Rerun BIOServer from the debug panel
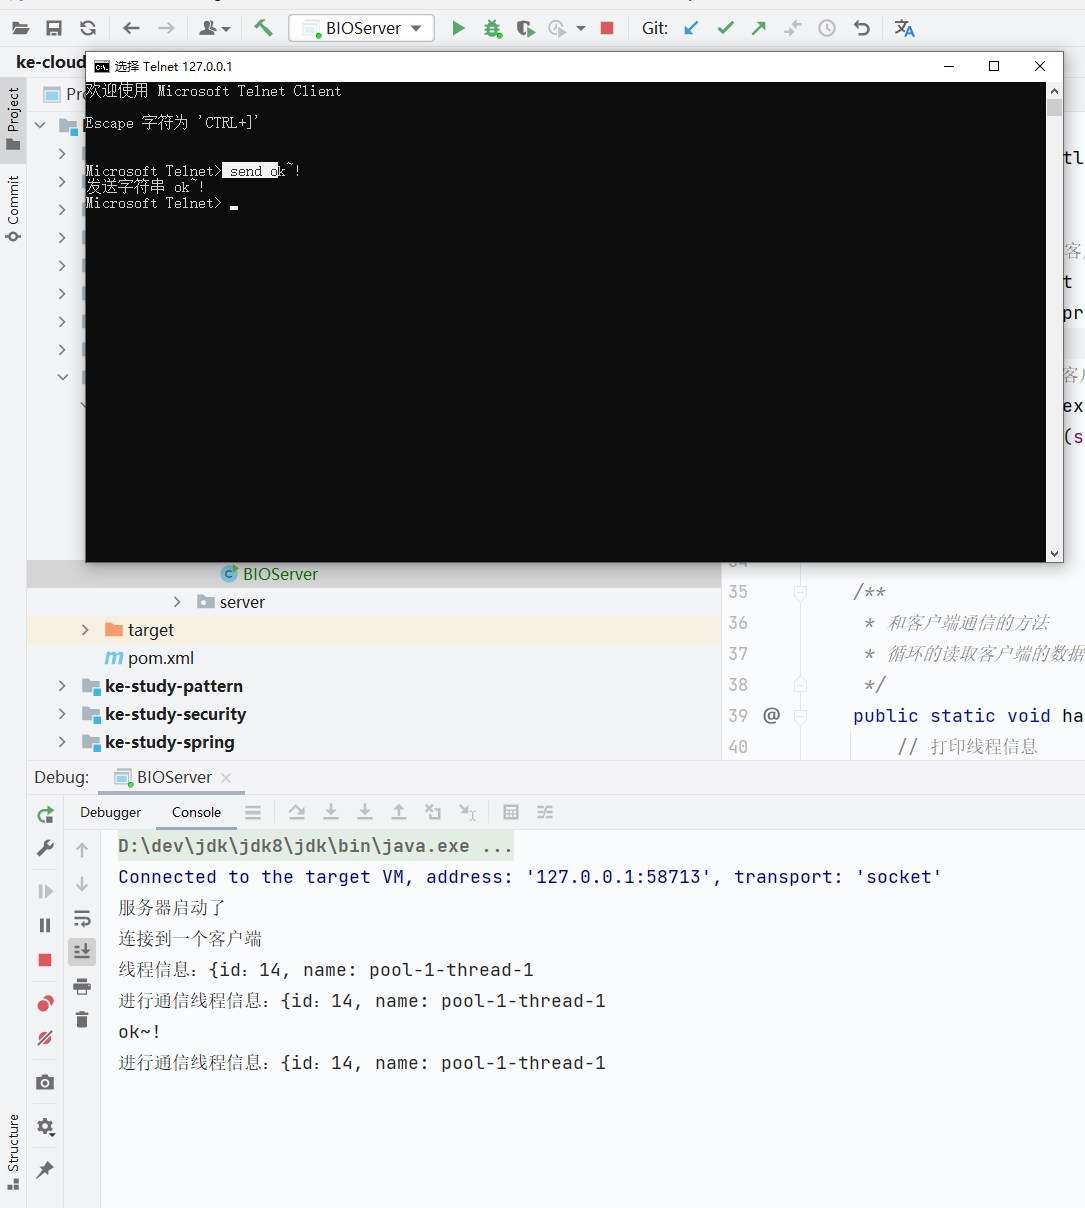Viewport: 1085px width, 1208px height. tap(45, 815)
